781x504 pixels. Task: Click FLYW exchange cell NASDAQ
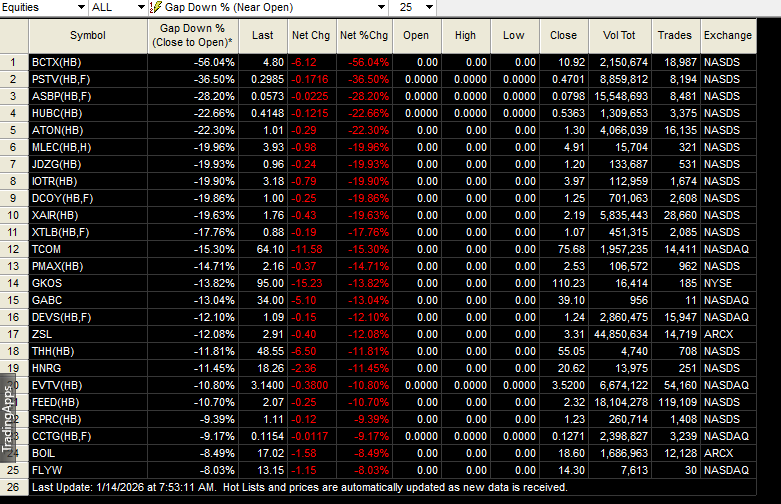click(x=726, y=470)
